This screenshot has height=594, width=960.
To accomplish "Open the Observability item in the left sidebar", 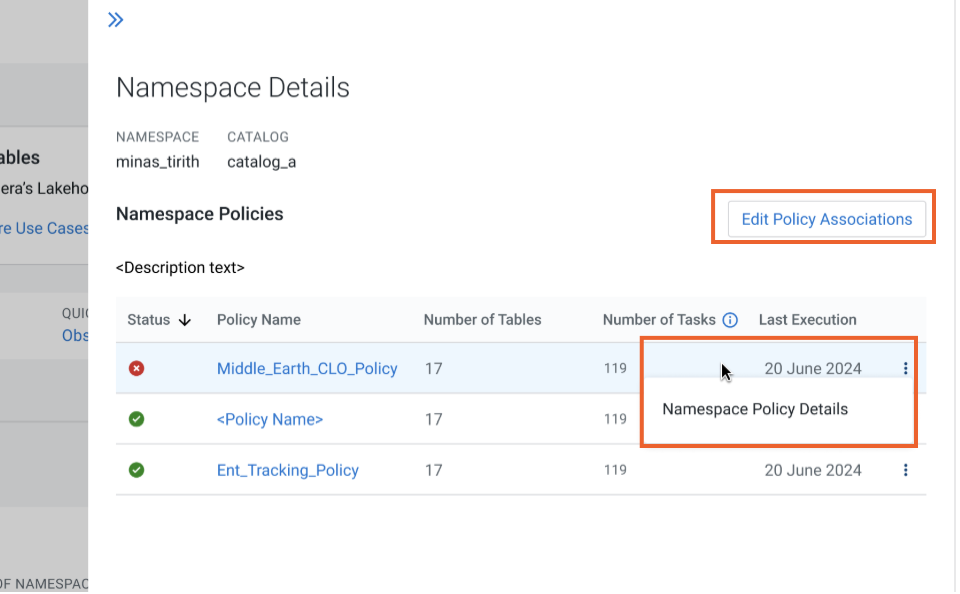I will [x=75, y=335].
